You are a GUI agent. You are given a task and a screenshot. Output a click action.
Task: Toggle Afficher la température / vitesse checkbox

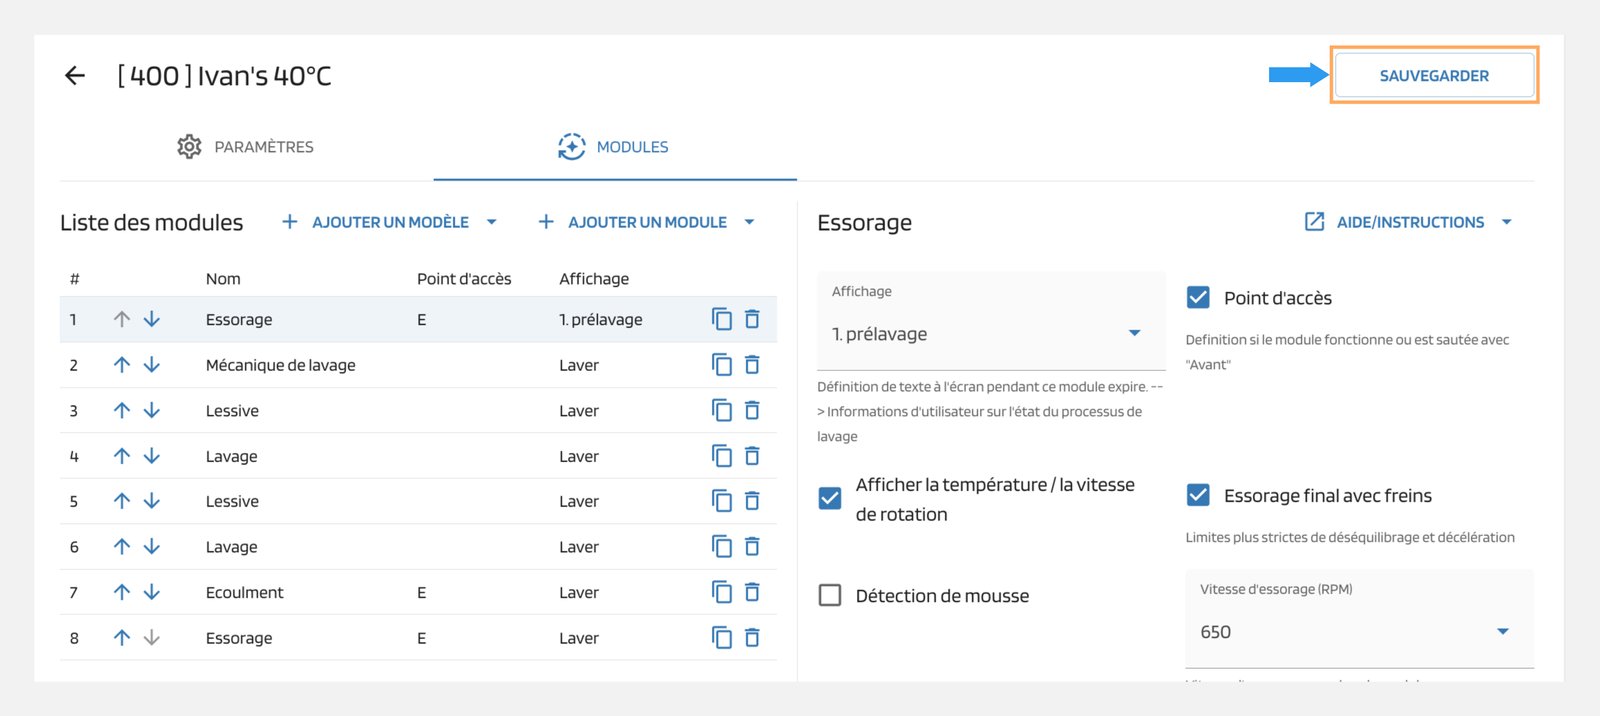[x=830, y=499]
